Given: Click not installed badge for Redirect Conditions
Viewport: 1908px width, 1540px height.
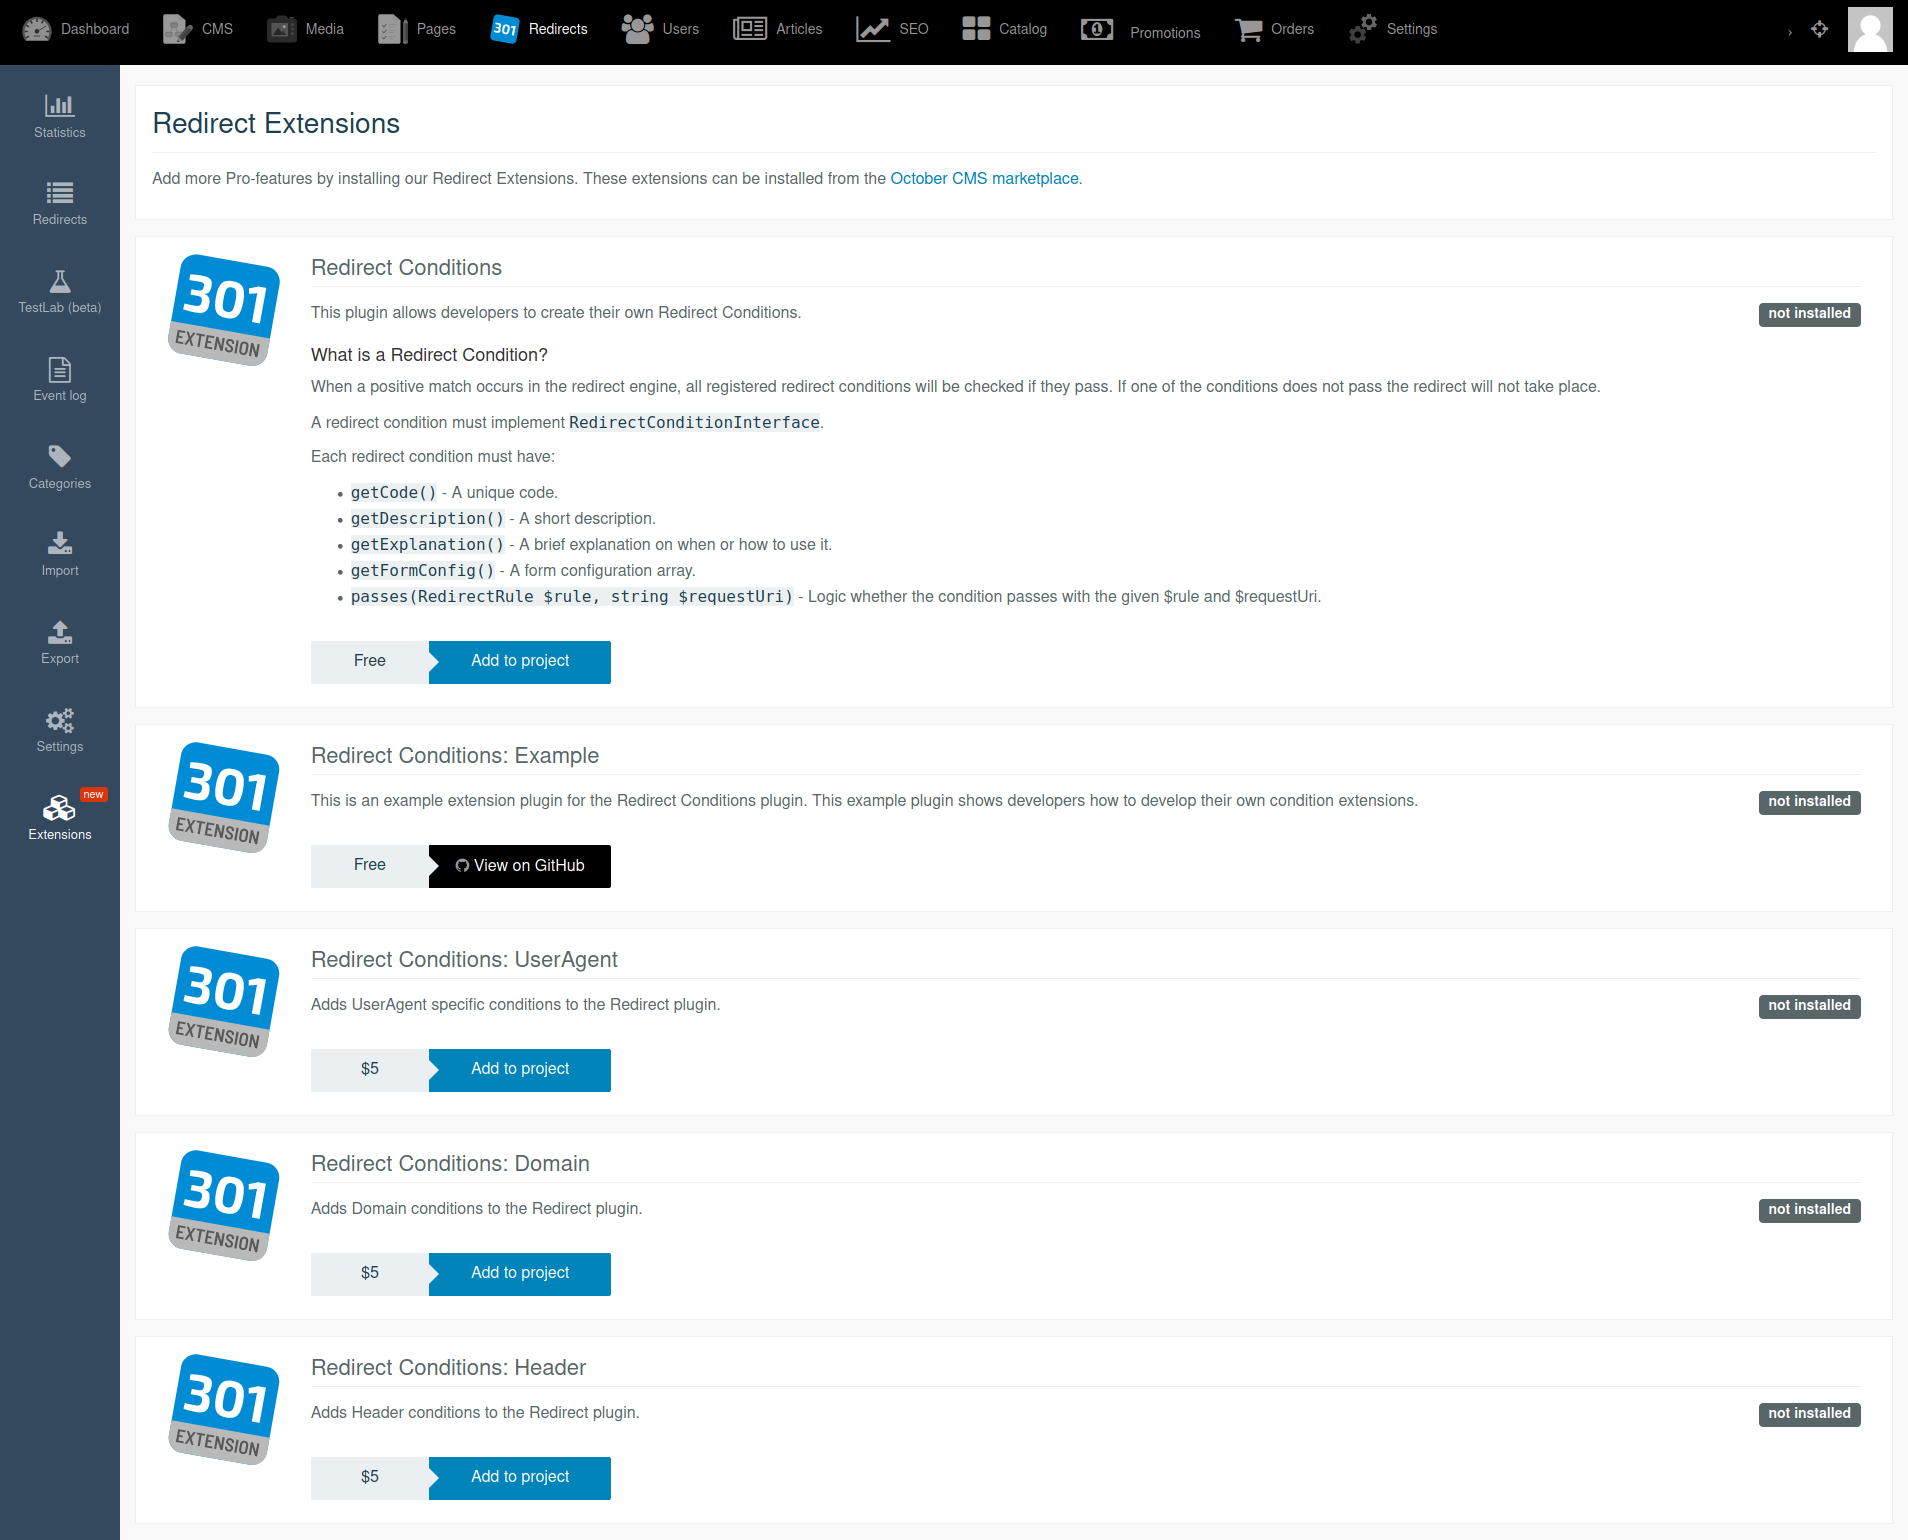Looking at the screenshot, I should [1809, 314].
